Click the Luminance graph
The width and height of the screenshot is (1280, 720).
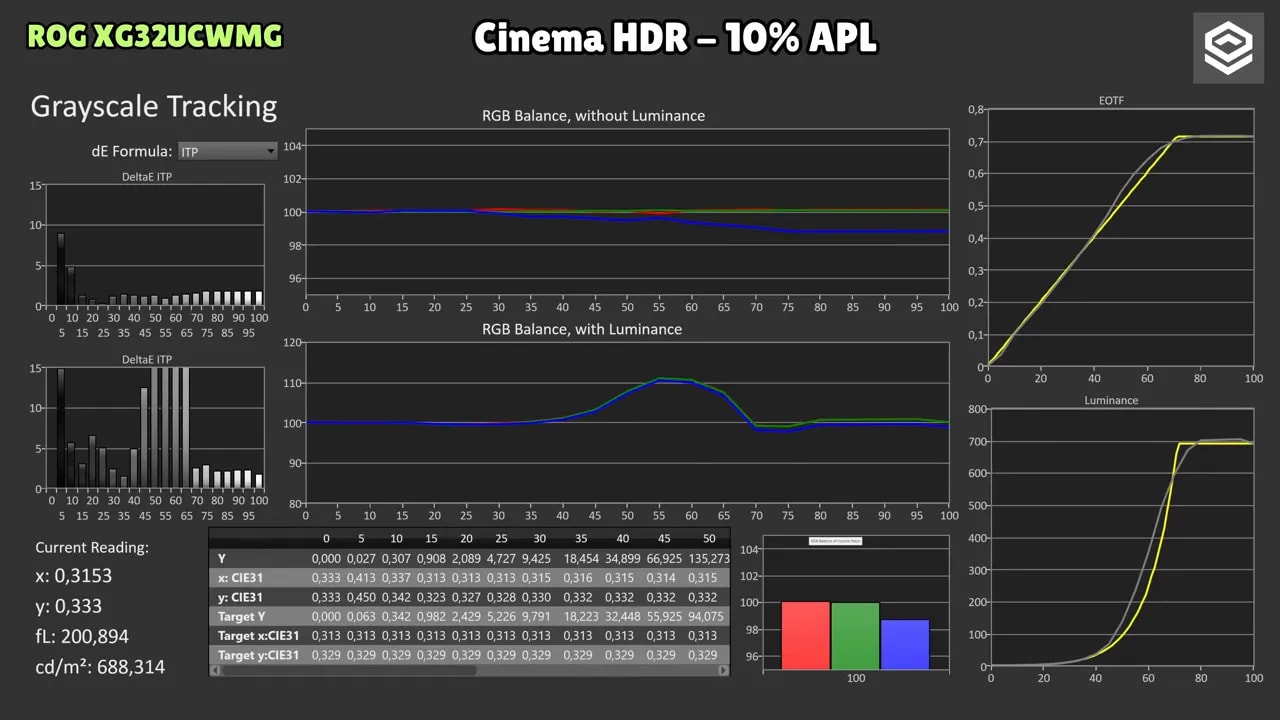pyautogui.click(x=1120, y=538)
